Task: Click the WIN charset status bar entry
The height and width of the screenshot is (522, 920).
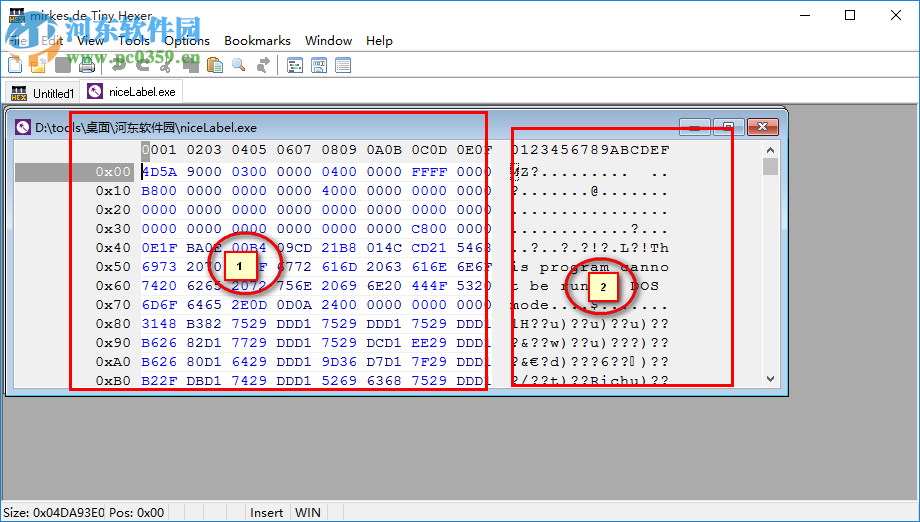Action: (307, 512)
